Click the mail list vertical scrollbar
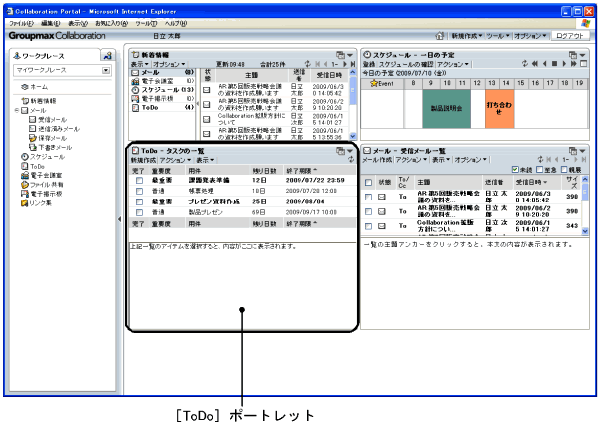This screenshot has height=428, width=600. tap(585, 205)
